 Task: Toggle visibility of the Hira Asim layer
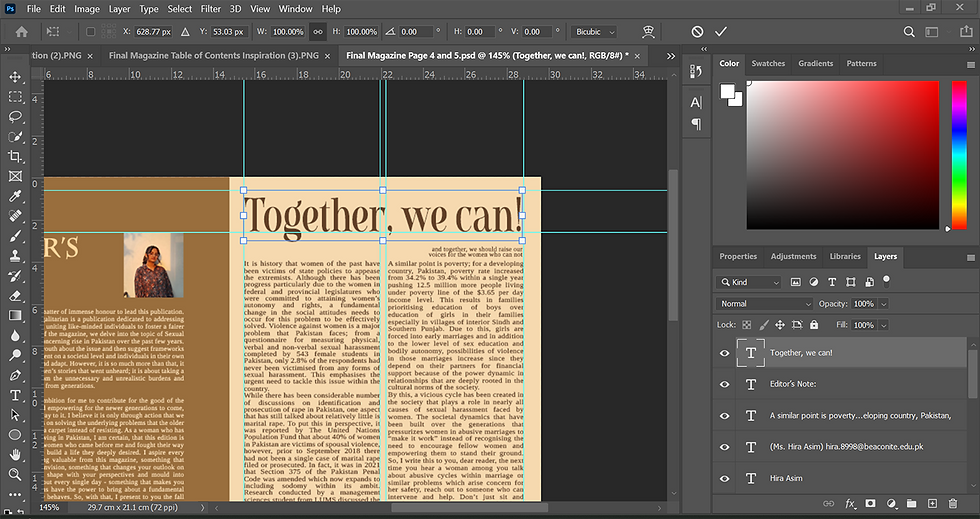[x=725, y=478]
